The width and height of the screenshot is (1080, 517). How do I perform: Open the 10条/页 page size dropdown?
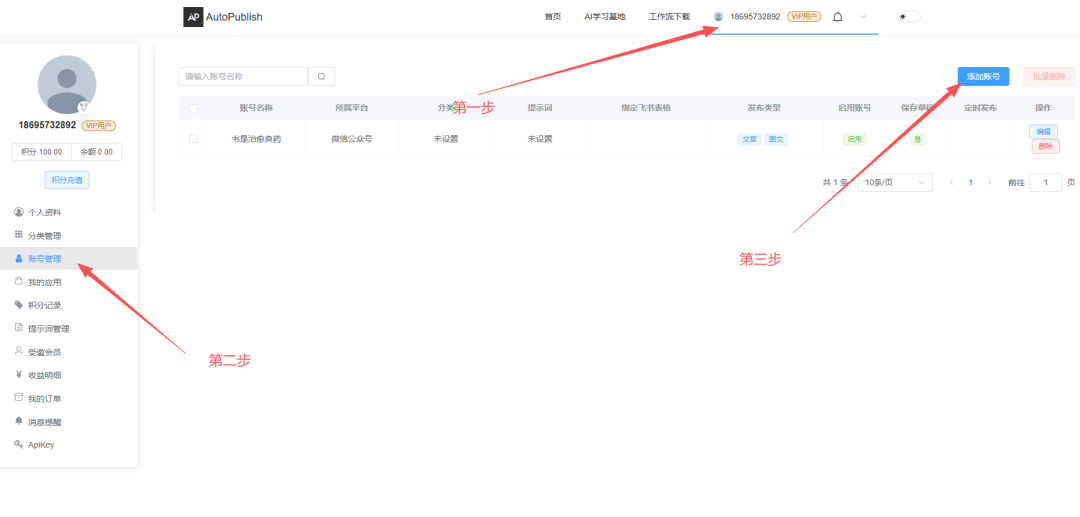point(895,182)
